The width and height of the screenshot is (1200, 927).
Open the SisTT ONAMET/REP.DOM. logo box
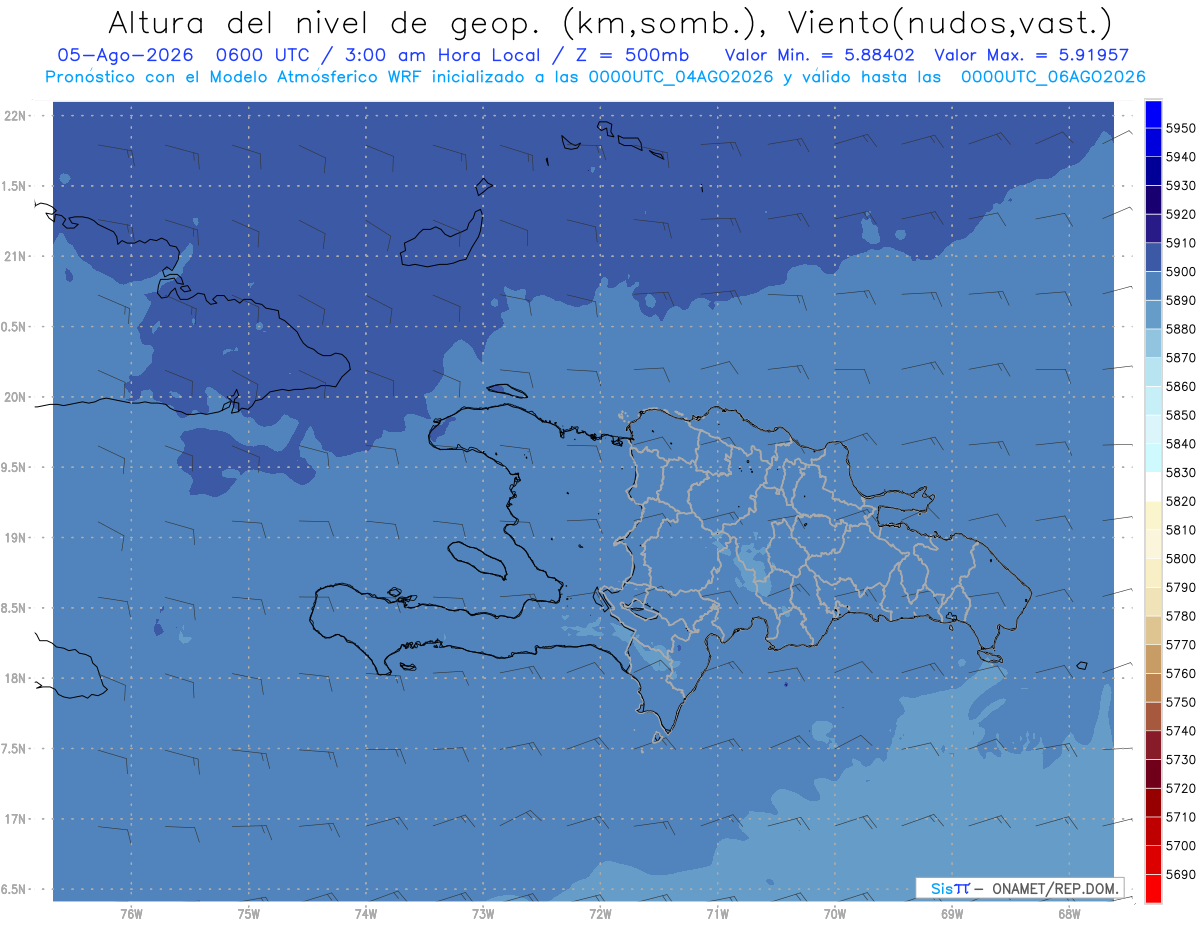point(1019,888)
